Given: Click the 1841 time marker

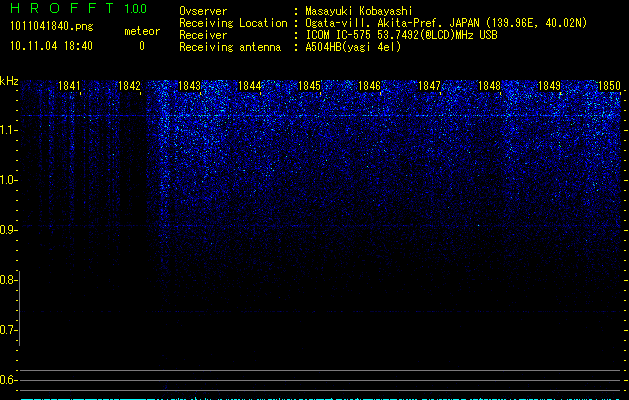Looking at the screenshot, I should [69, 86].
